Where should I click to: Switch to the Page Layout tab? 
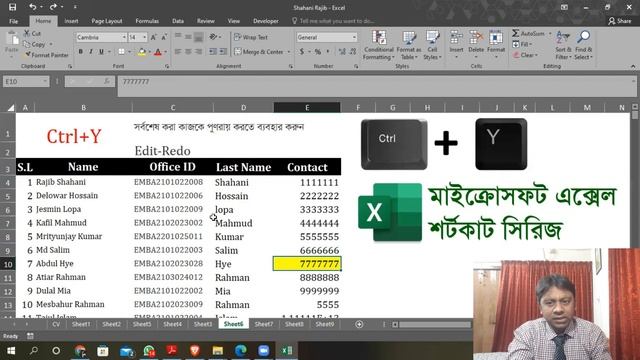point(107,21)
